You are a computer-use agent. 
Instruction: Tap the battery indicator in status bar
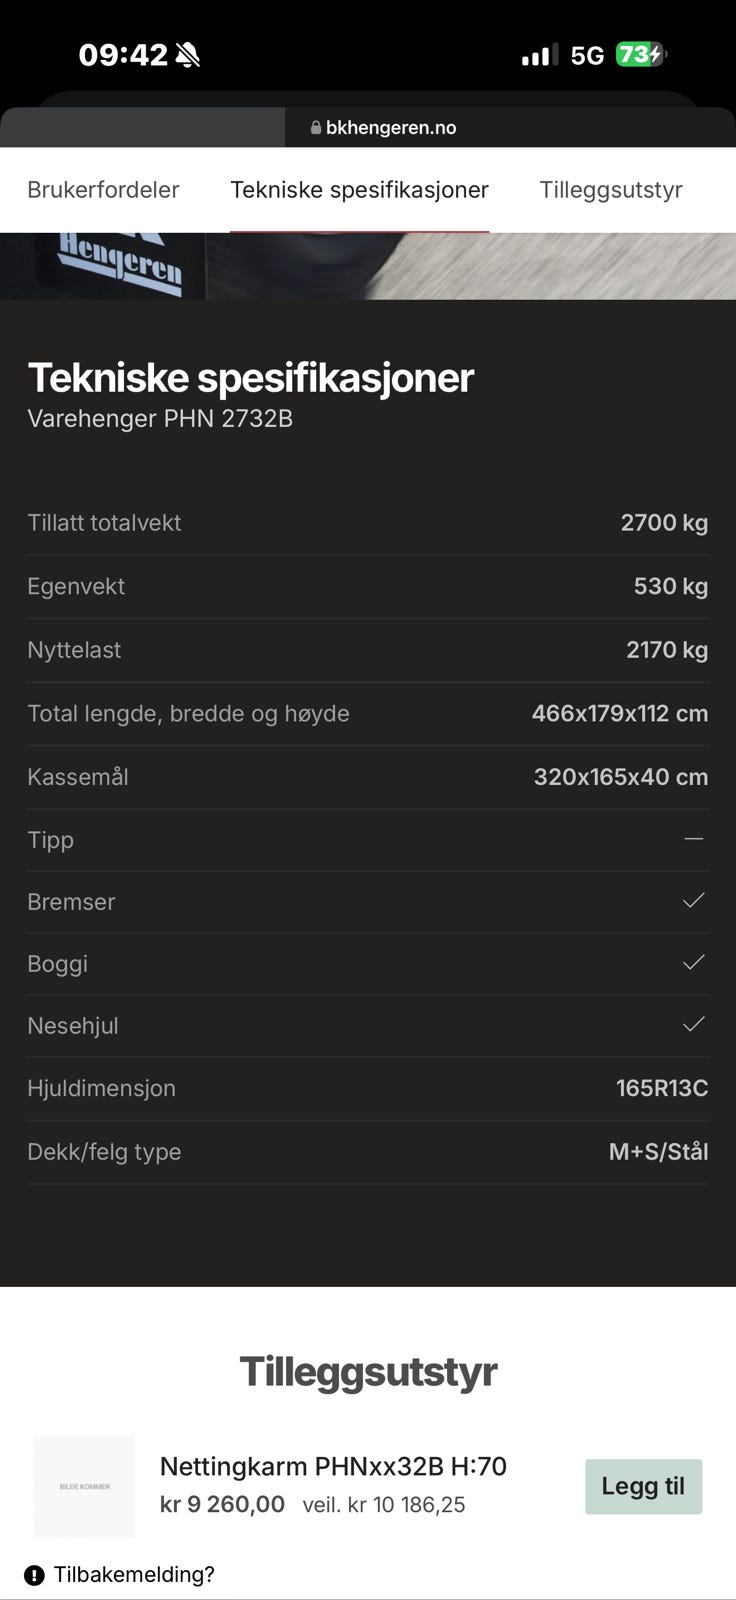point(640,55)
